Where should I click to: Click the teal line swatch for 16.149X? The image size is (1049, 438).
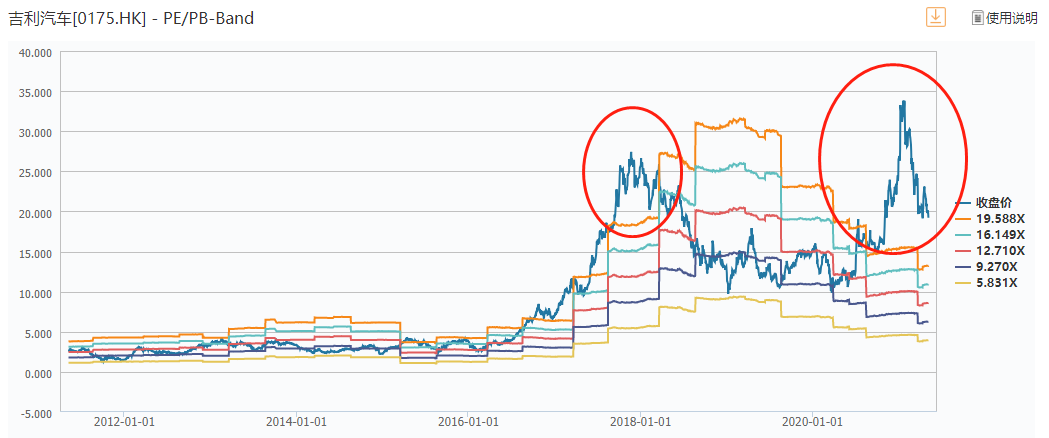964,235
